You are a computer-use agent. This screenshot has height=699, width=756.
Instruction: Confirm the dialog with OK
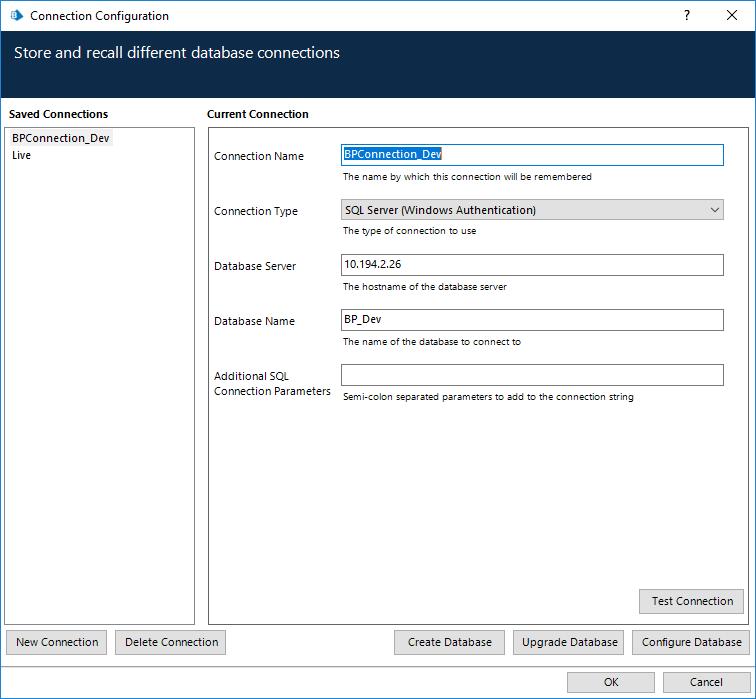coord(611,682)
